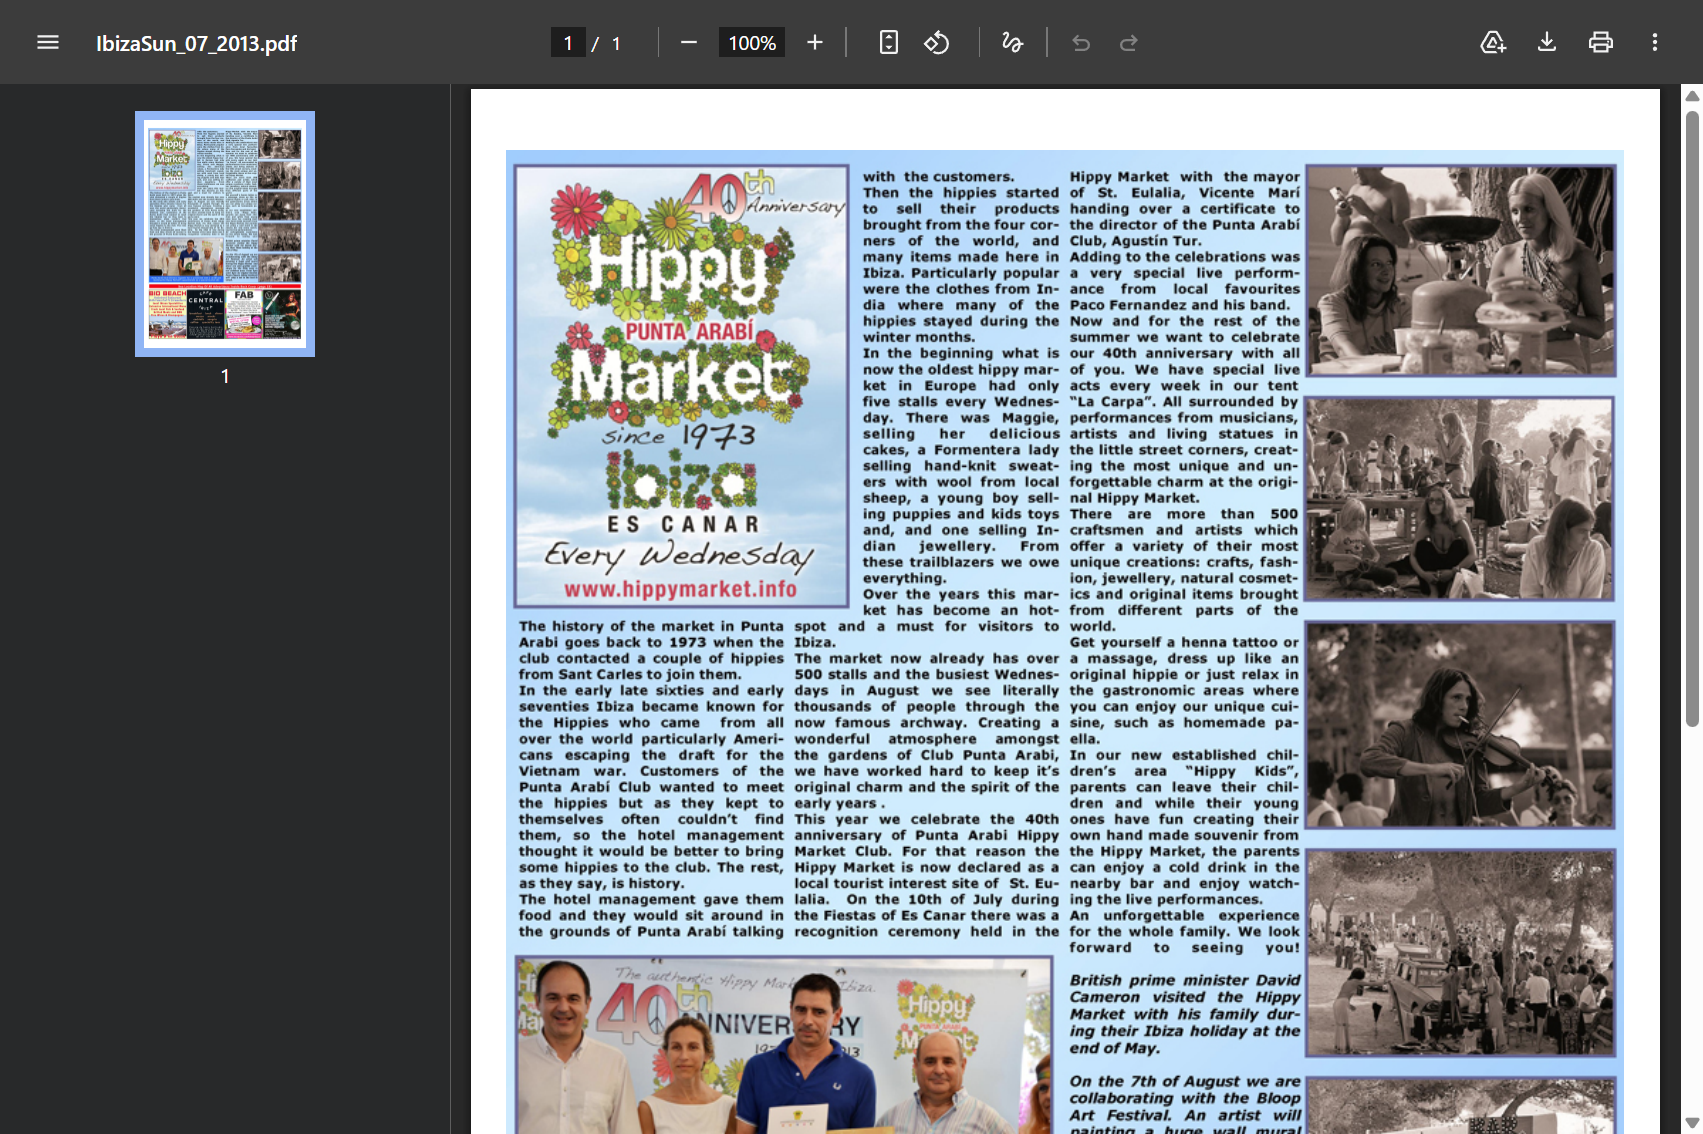
Task: Select the Fit to page icon
Action: [888, 42]
